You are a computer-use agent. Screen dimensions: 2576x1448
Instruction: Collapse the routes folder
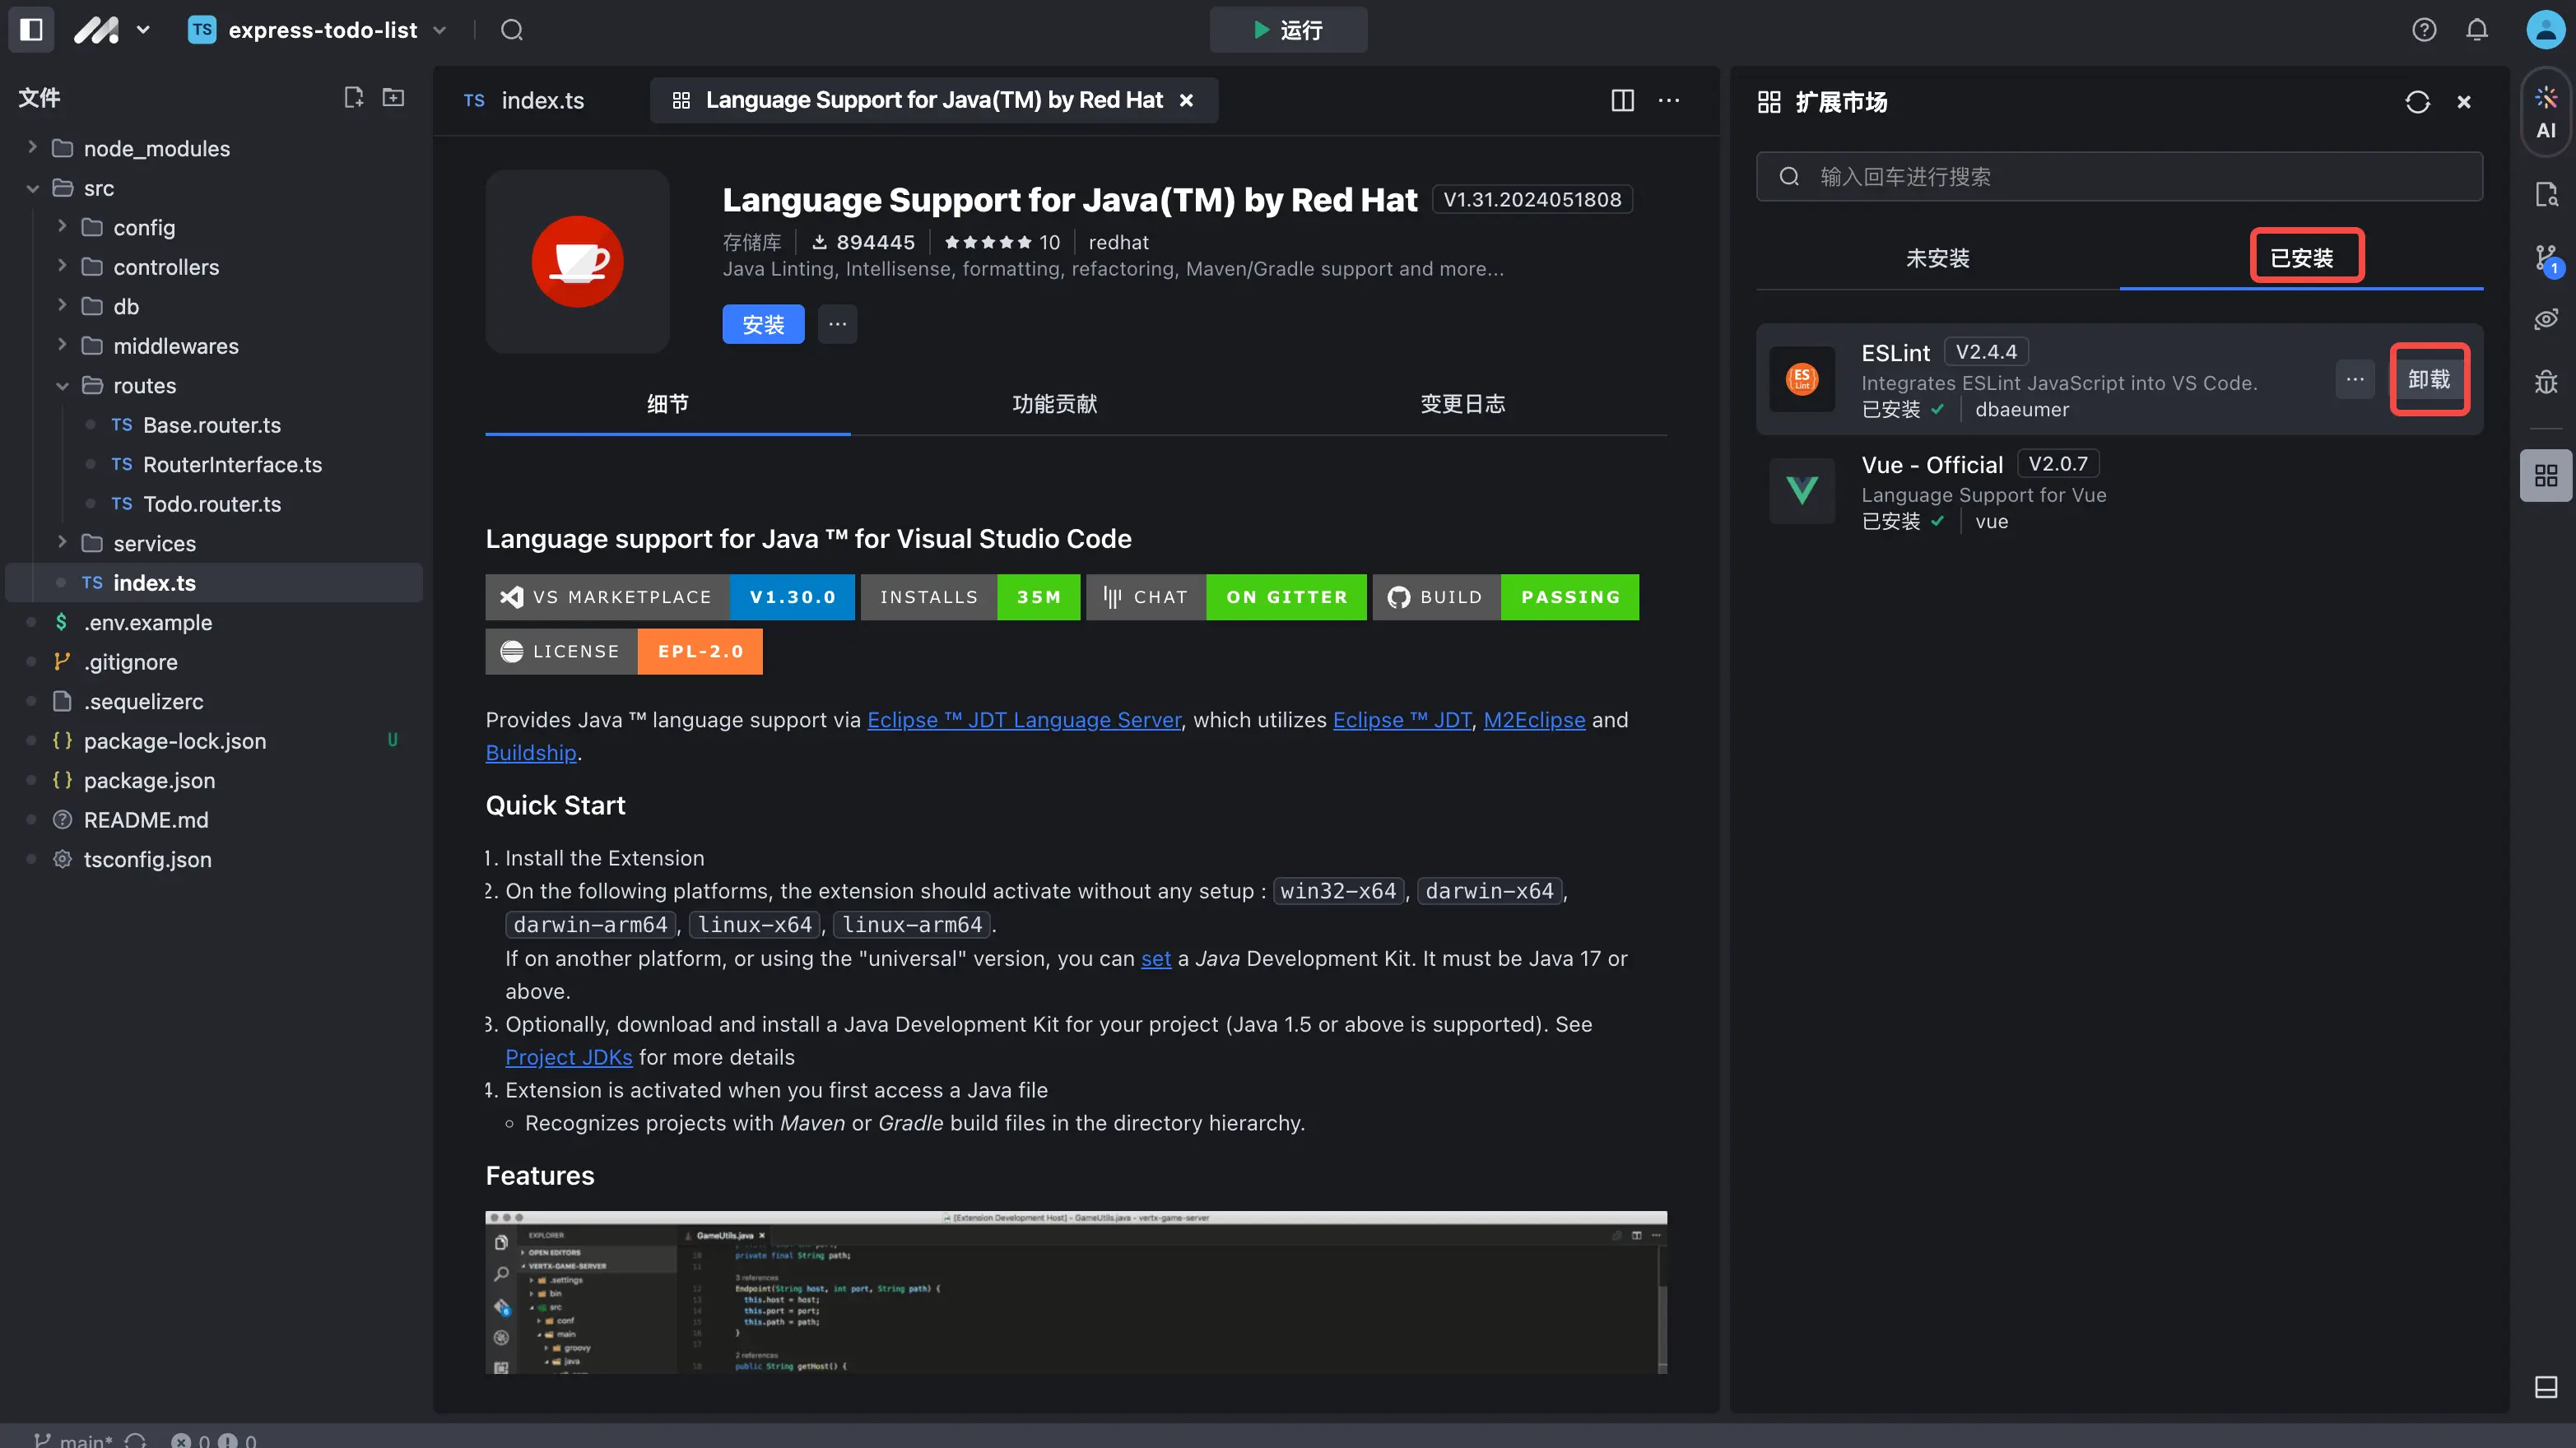point(62,385)
